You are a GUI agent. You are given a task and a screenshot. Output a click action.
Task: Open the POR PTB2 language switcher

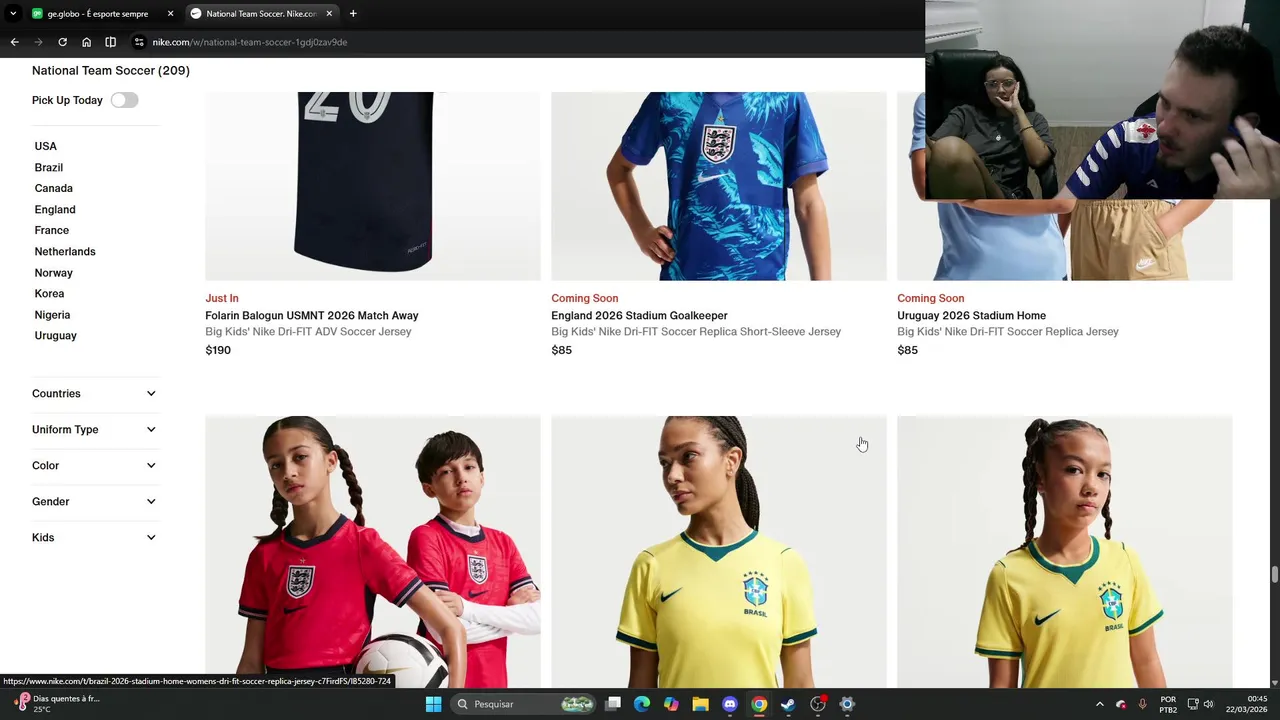tap(1168, 704)
